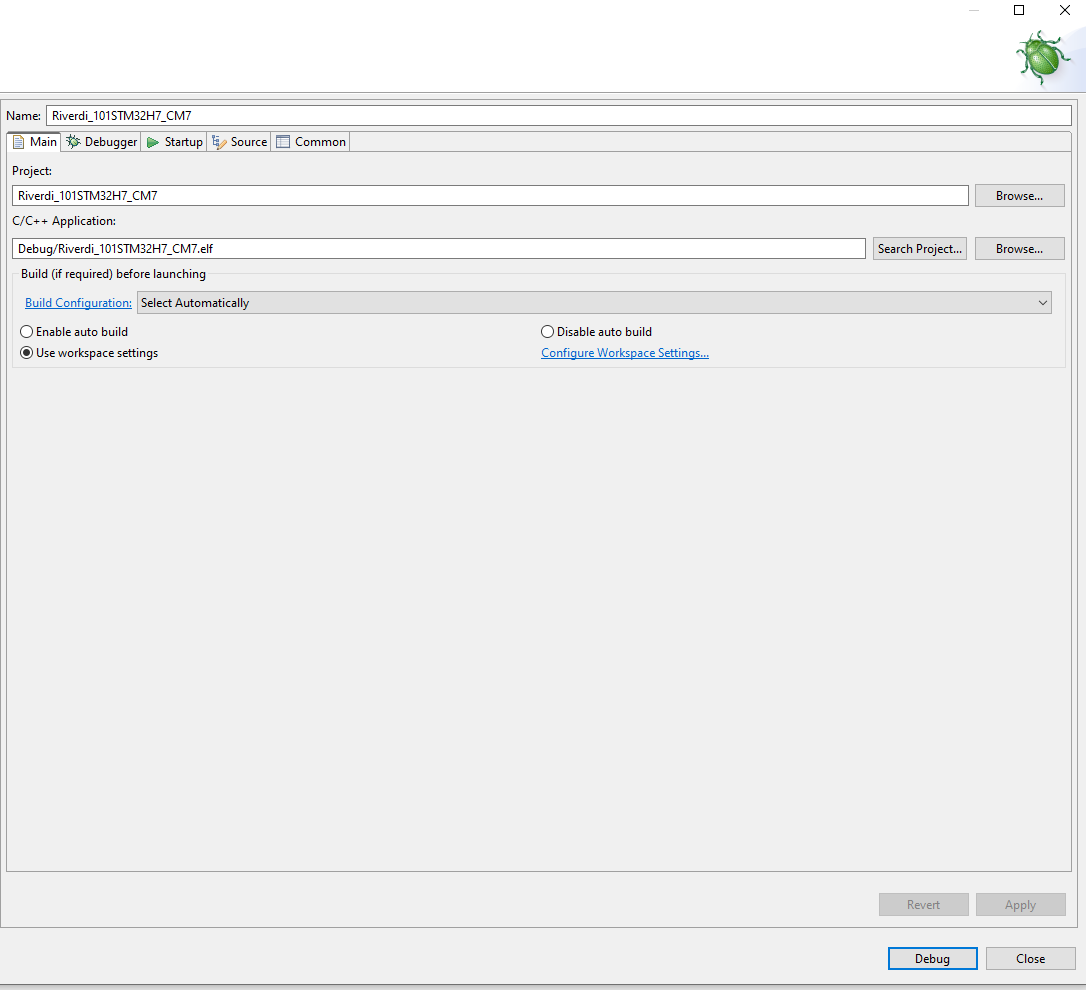The height and width of the screenshot is (990, 1086).
Task: Click the Revert button
Action: pyautogui.click(x=923, y=904)
